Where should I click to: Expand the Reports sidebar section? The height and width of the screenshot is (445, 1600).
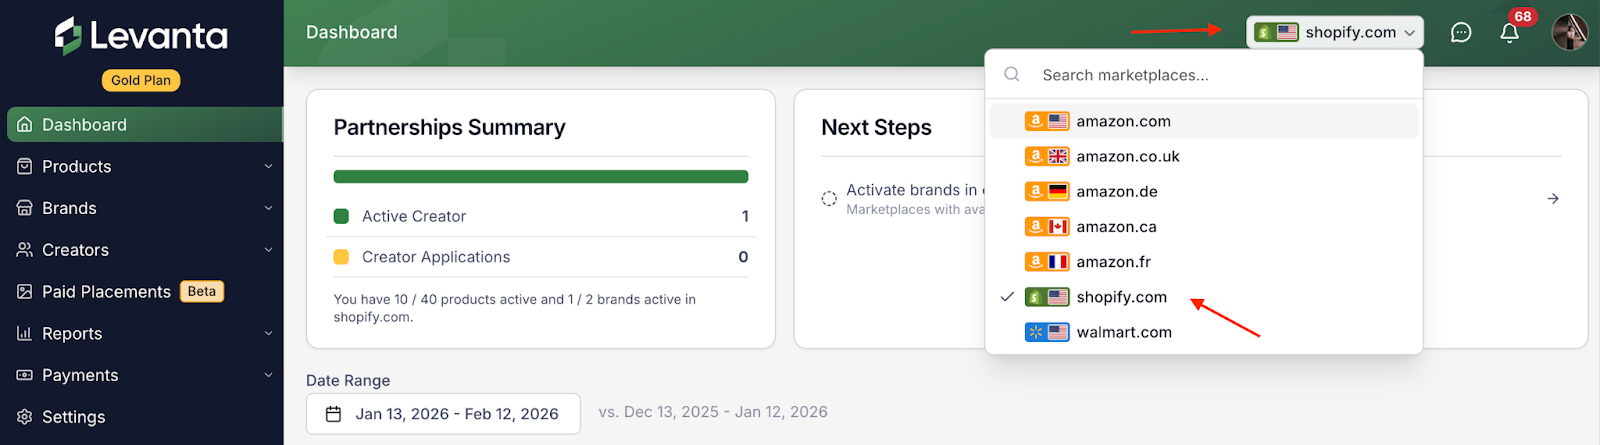coord(268,334)
